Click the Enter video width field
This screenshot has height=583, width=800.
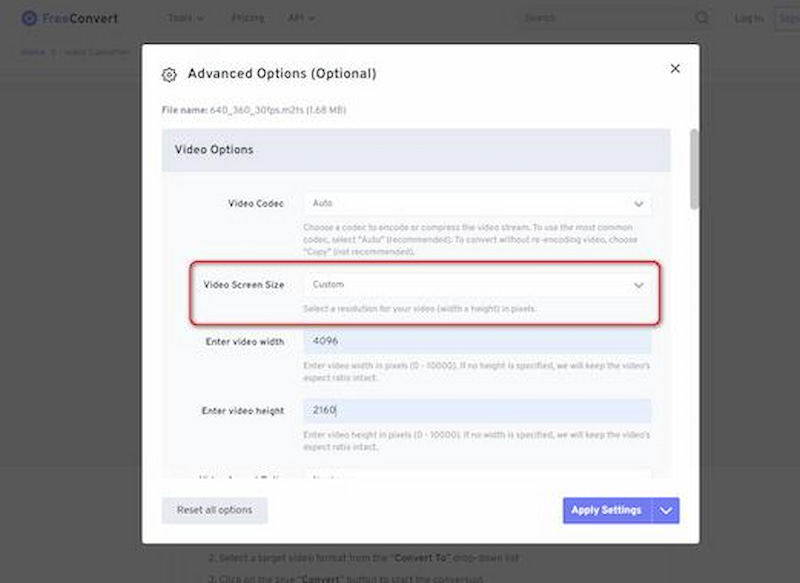coord(478,341)
